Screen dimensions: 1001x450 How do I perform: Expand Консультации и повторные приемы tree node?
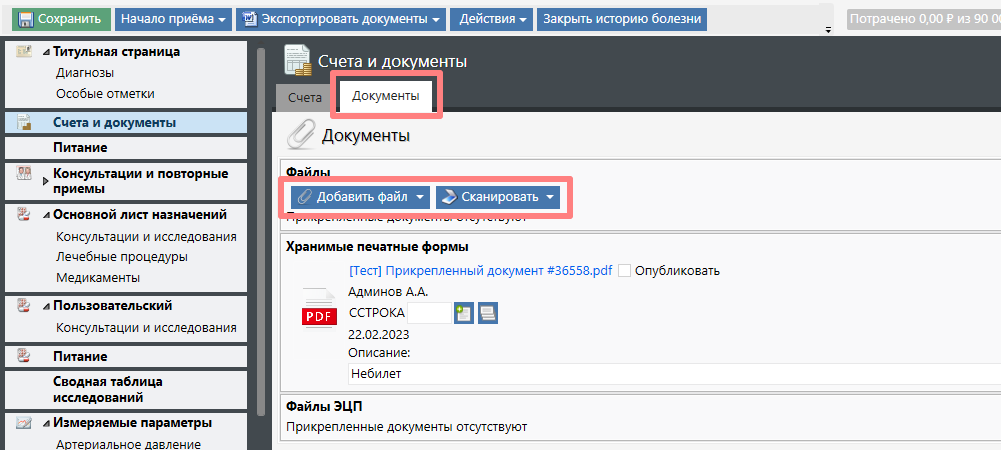pos(45,181)
